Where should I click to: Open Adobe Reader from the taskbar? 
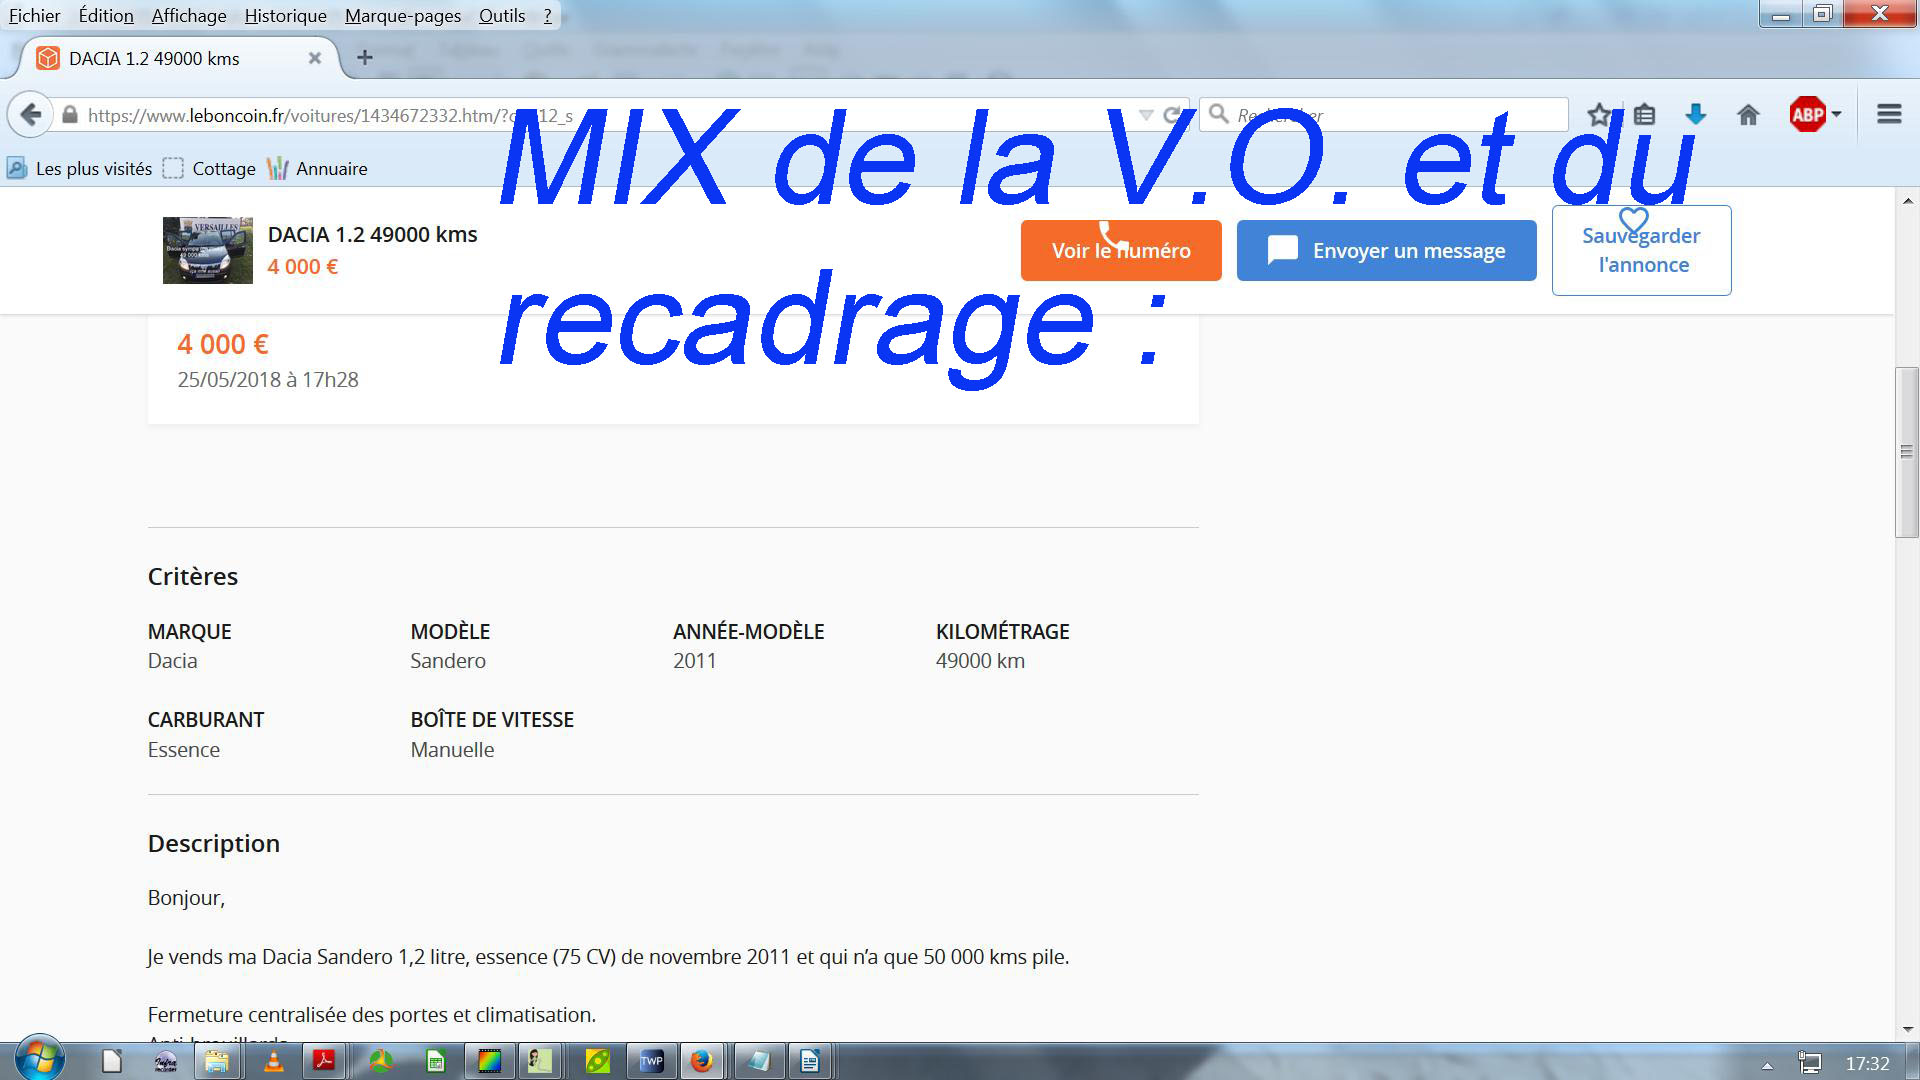[324, 1061]
